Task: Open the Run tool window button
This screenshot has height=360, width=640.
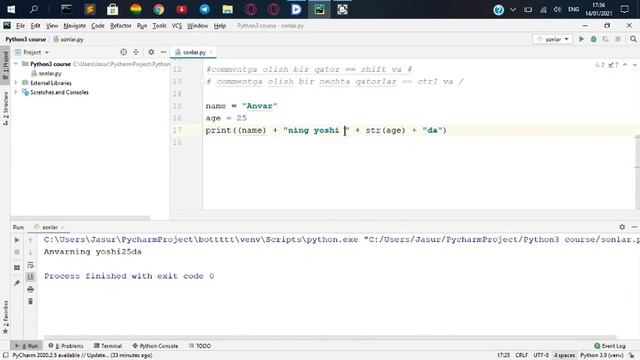Action: pyautogui.click(x=26, y=346)
